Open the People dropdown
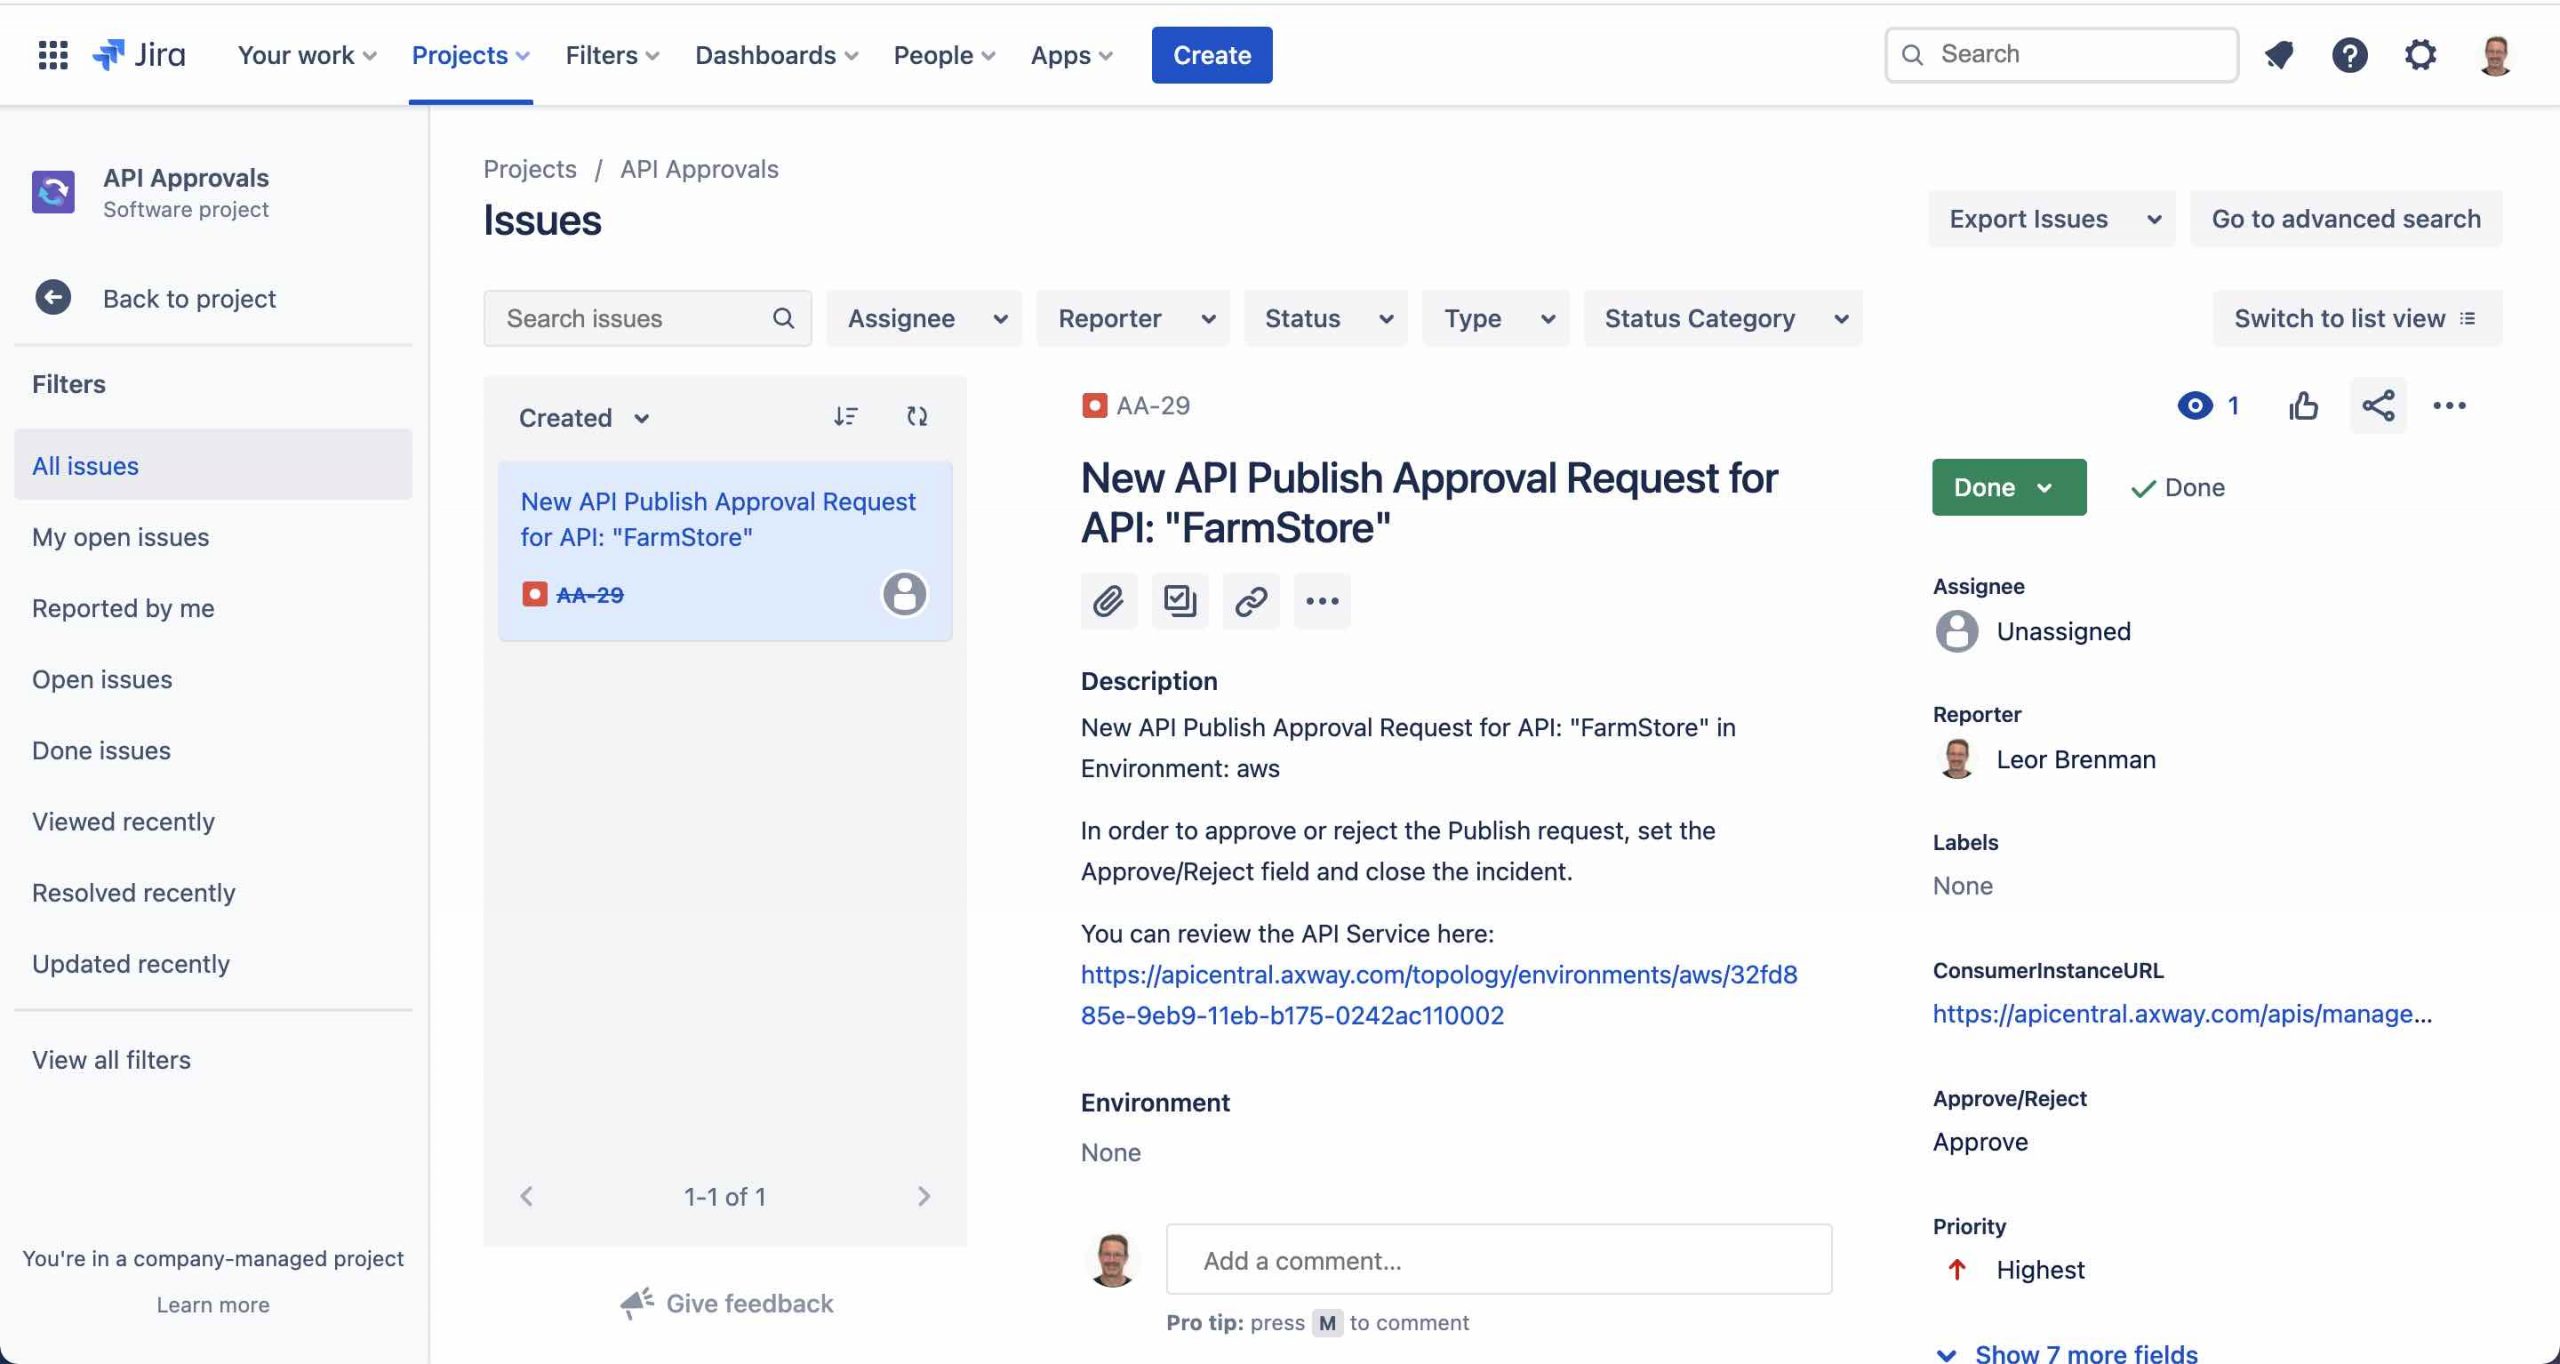This screenshot has height=1364, width=2560. coord(944,55)
